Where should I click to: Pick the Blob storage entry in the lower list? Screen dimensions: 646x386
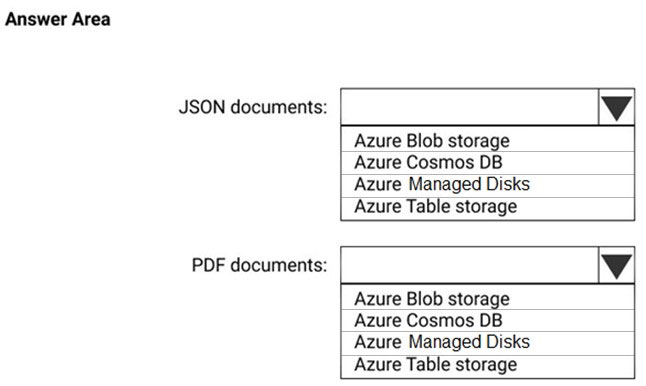coord(487,299)
